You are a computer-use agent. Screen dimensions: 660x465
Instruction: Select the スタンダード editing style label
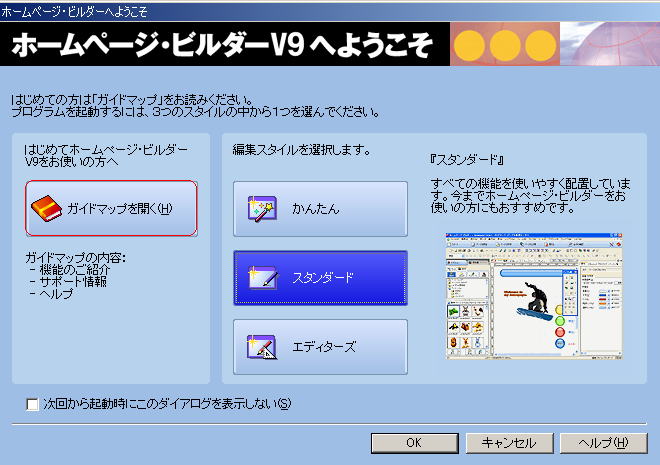click(322, 278)
